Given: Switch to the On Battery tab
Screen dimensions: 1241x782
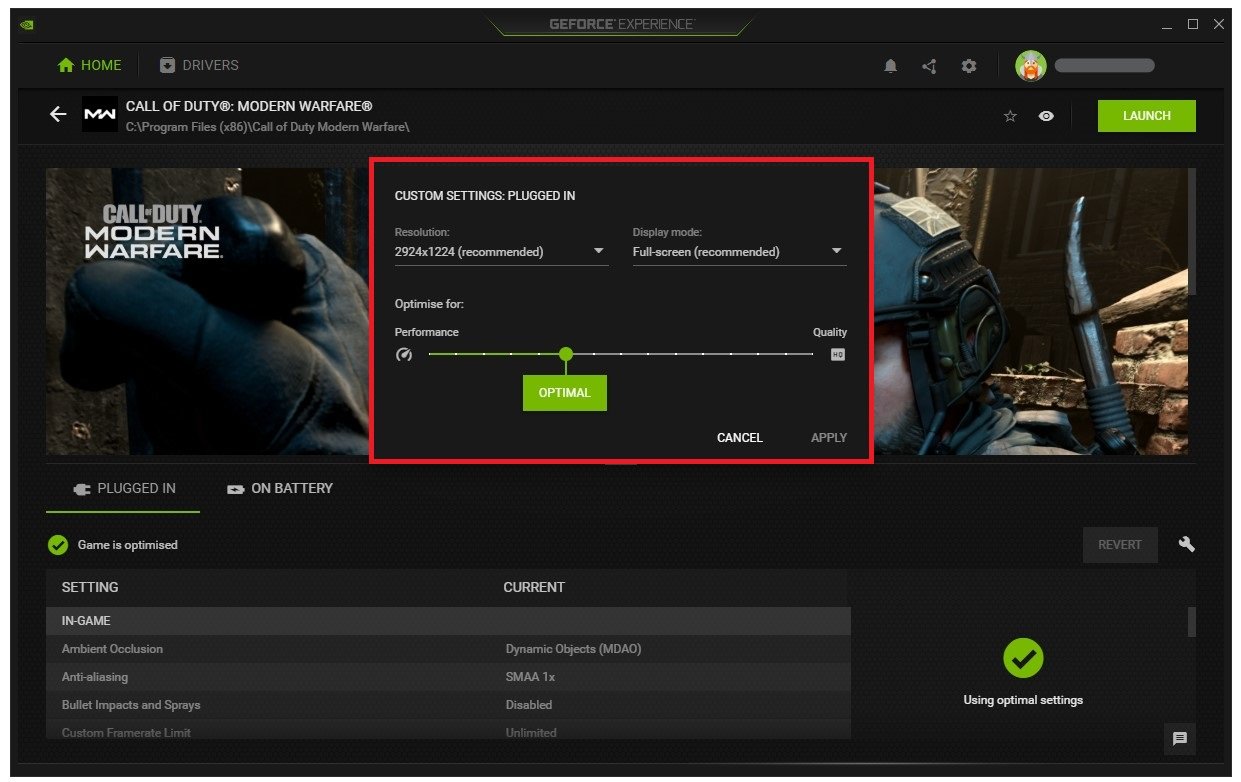Looking at the screenshot, I should [x=280, y=489].
